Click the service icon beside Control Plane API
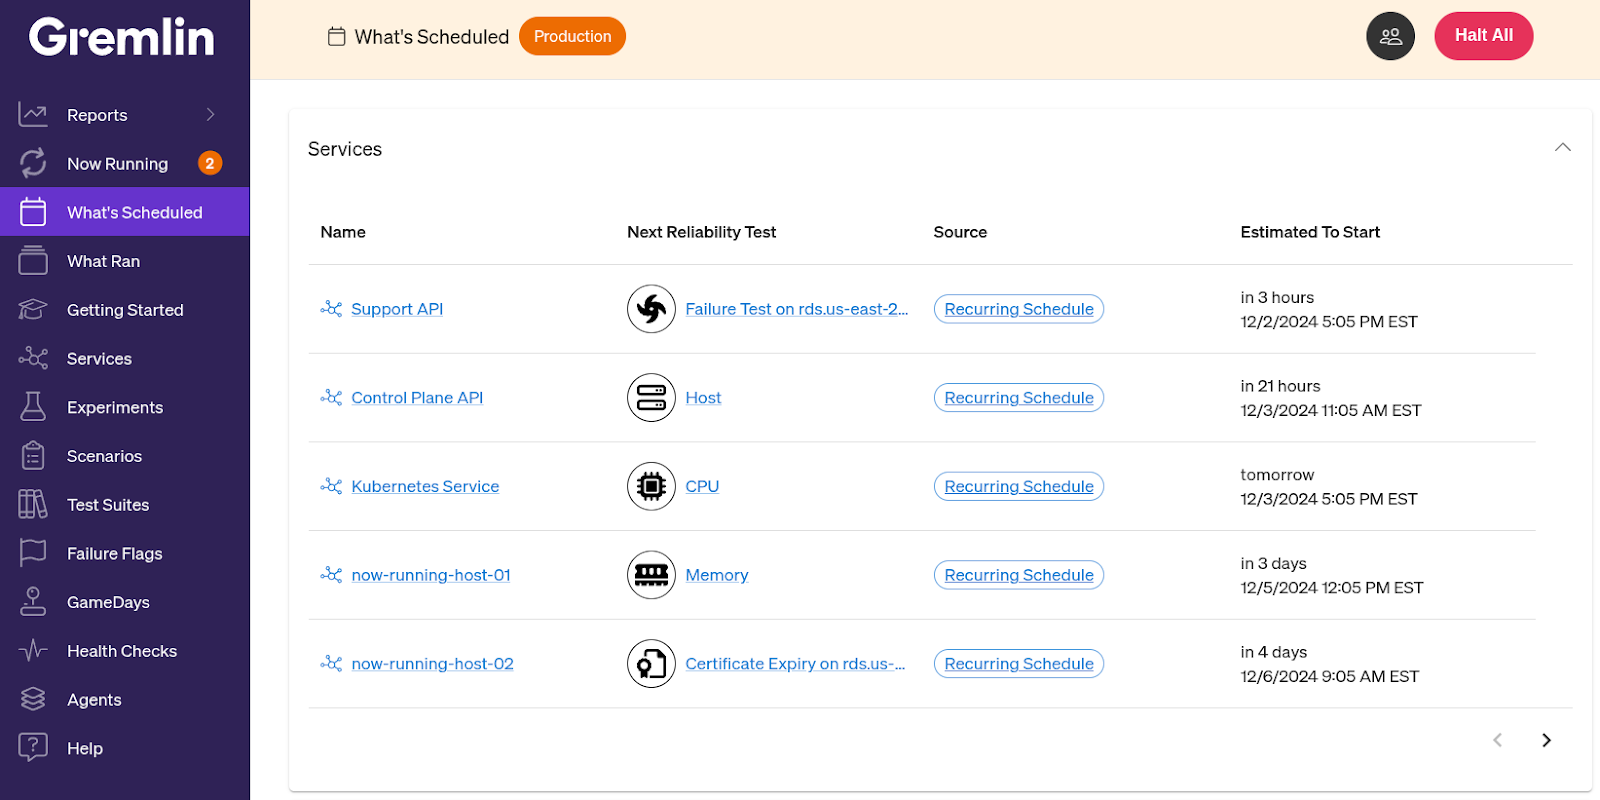This screenshot has height=800, width=1600. coord(331,398)
